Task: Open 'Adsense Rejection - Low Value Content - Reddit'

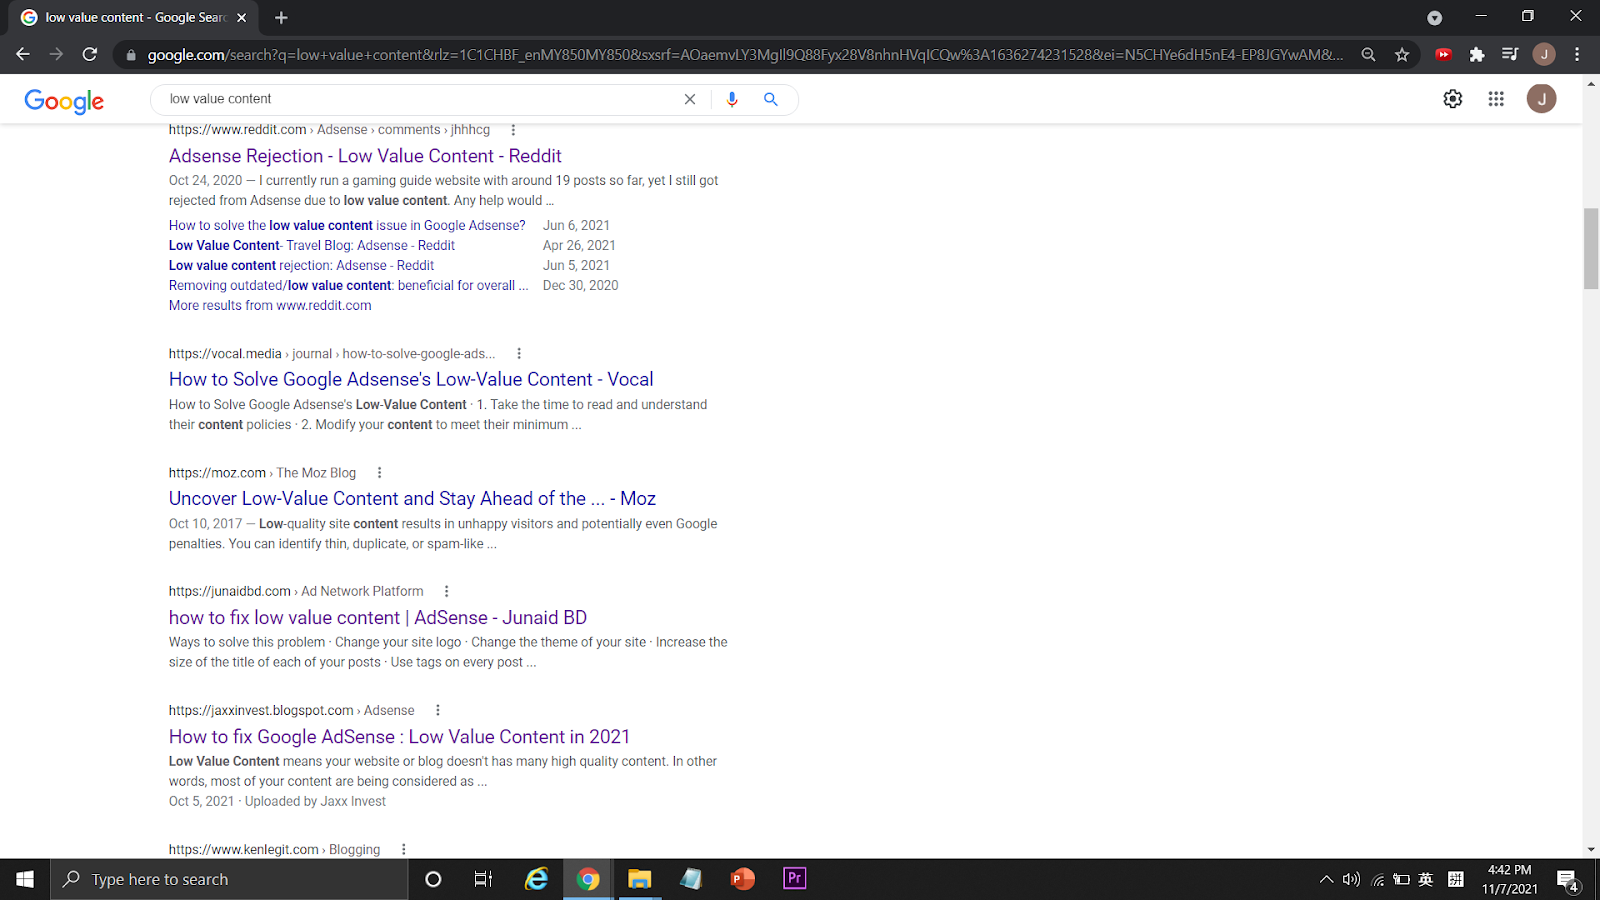Action: pos(365,156)
